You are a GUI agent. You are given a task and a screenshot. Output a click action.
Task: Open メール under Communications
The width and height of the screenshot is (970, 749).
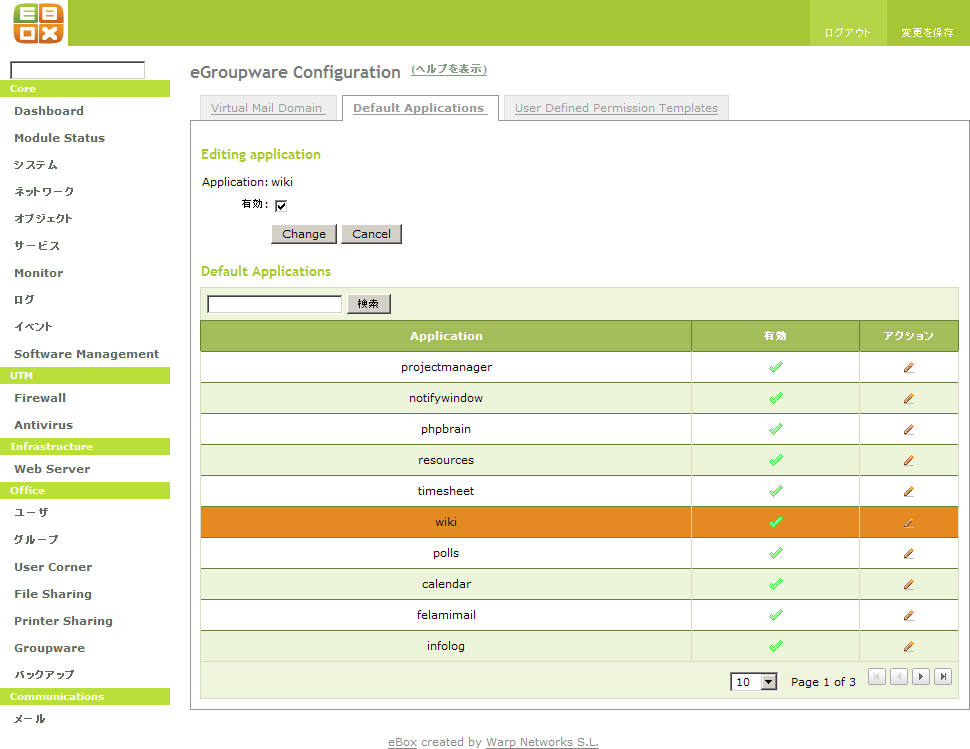(29, 719)
